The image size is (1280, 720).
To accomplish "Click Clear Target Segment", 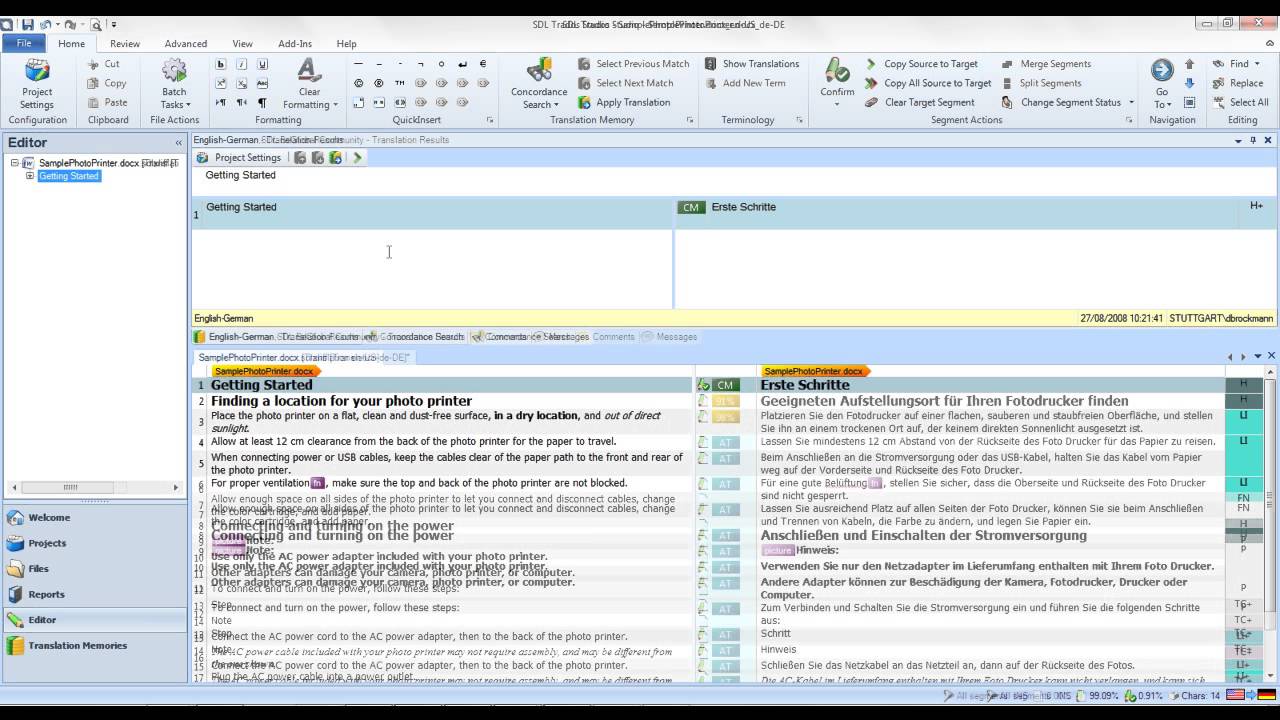I will pos(919,102).
